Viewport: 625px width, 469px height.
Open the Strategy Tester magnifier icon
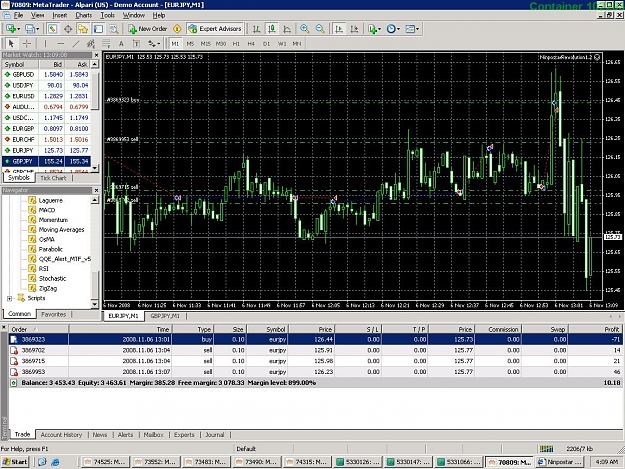click(114, 29)
